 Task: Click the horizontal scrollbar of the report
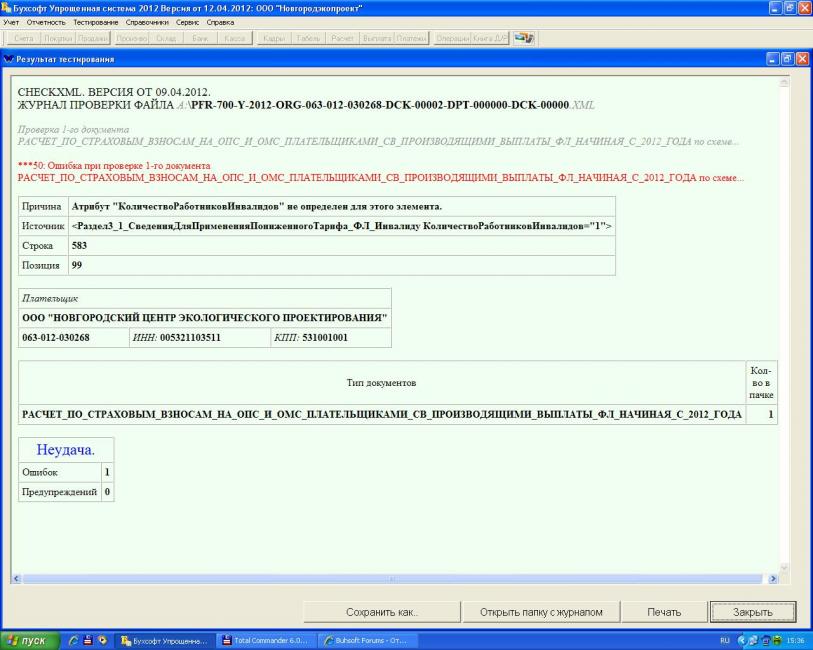point(390,579)
